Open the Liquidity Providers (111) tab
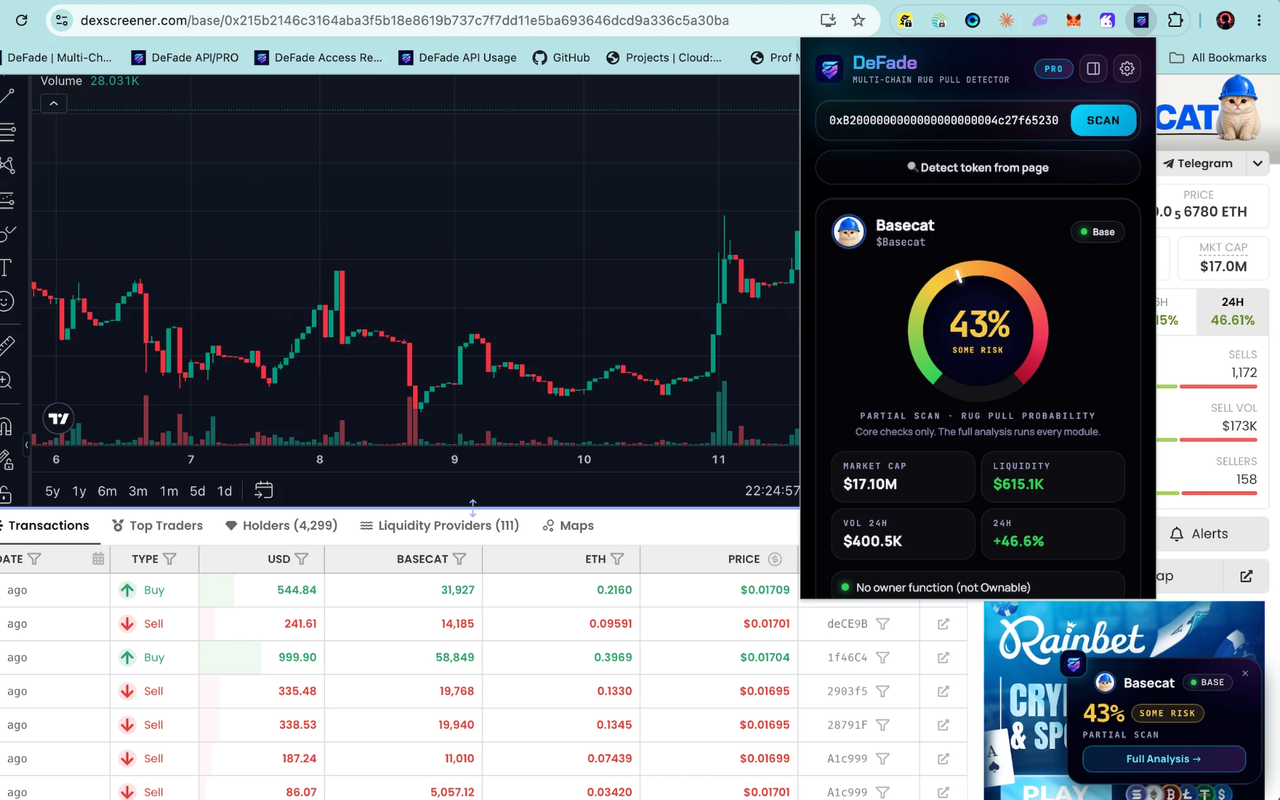The image size is (1280, 800). click(x=440, y=525)
